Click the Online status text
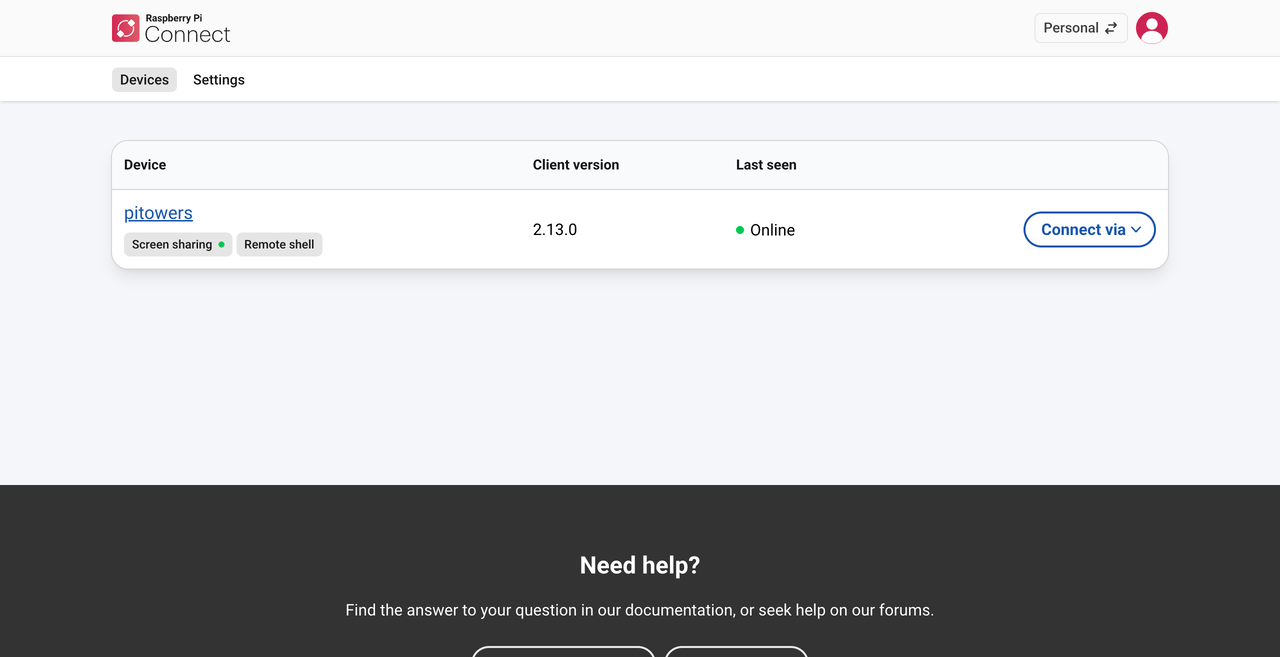The height and width of the screenshot is (657, 1280). point(772,230)
